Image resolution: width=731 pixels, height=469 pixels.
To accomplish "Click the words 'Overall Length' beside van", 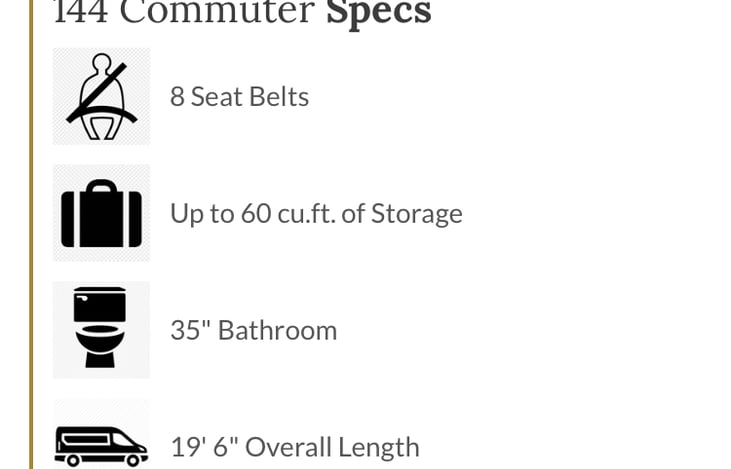I will coord(342,447).
